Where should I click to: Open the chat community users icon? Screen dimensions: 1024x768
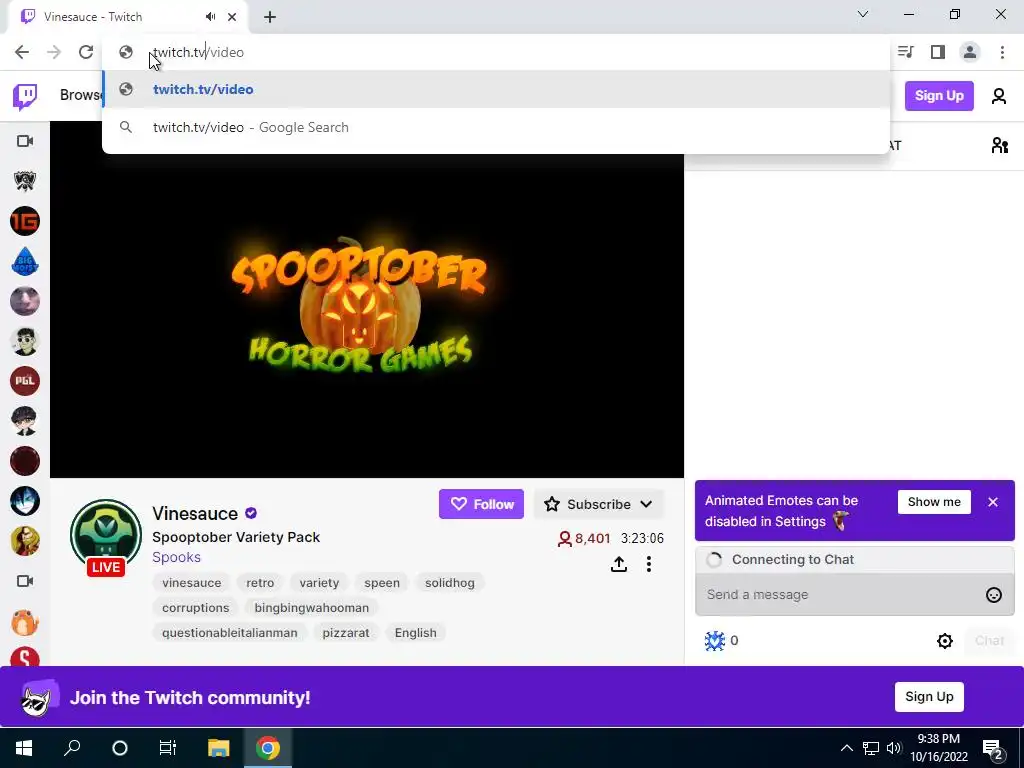coord(999,145)
